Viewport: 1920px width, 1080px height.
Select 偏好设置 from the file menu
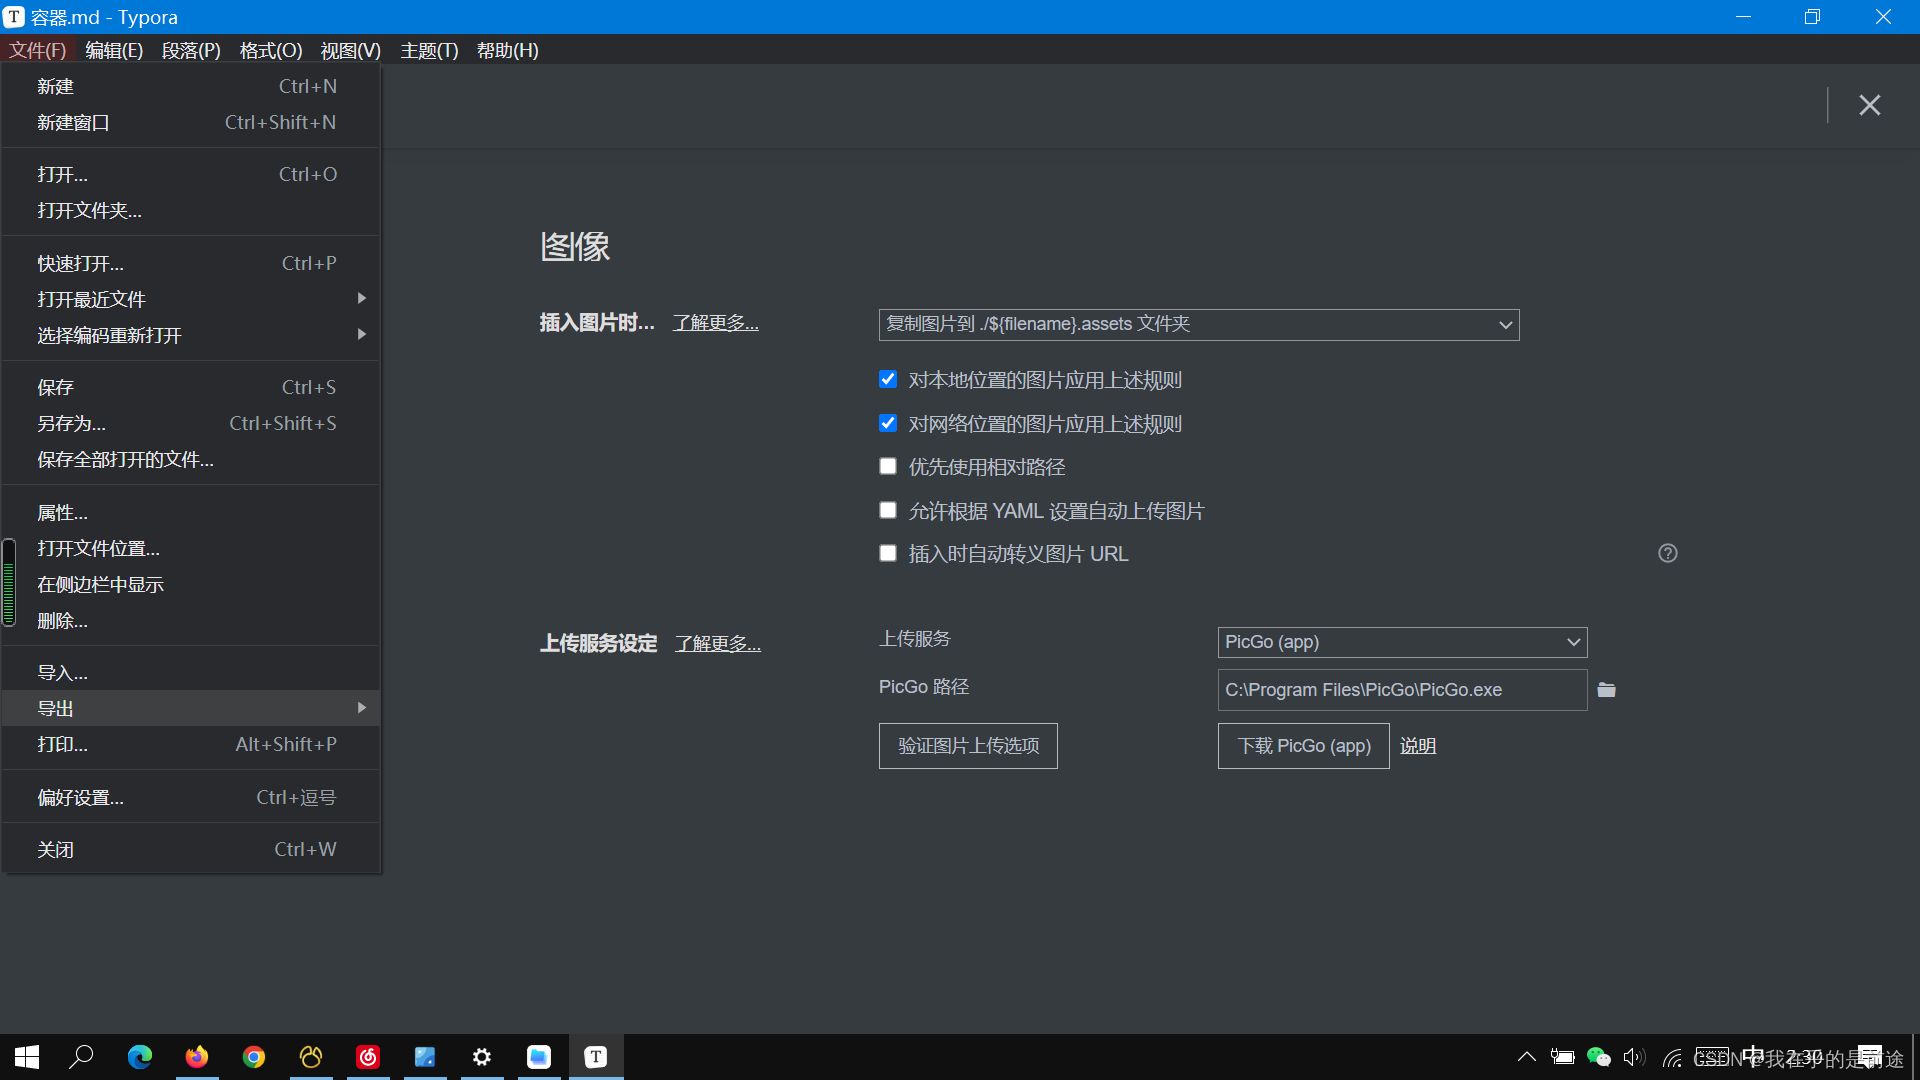click(x=80, y=797)
